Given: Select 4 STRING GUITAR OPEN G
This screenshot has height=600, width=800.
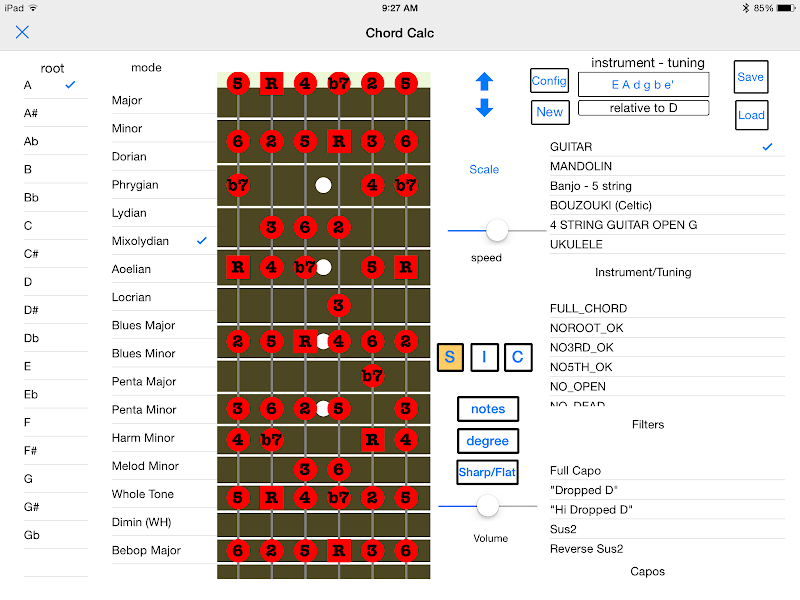Looking at the screenshot, I should point(667,225).
